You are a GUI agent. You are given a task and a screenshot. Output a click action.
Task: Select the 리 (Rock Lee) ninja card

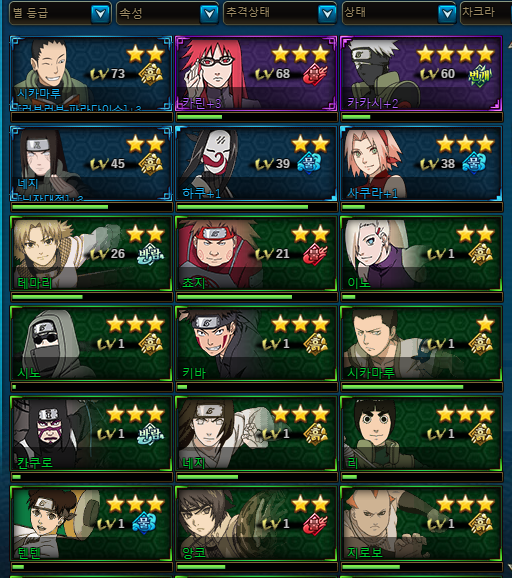click(421, 434)
